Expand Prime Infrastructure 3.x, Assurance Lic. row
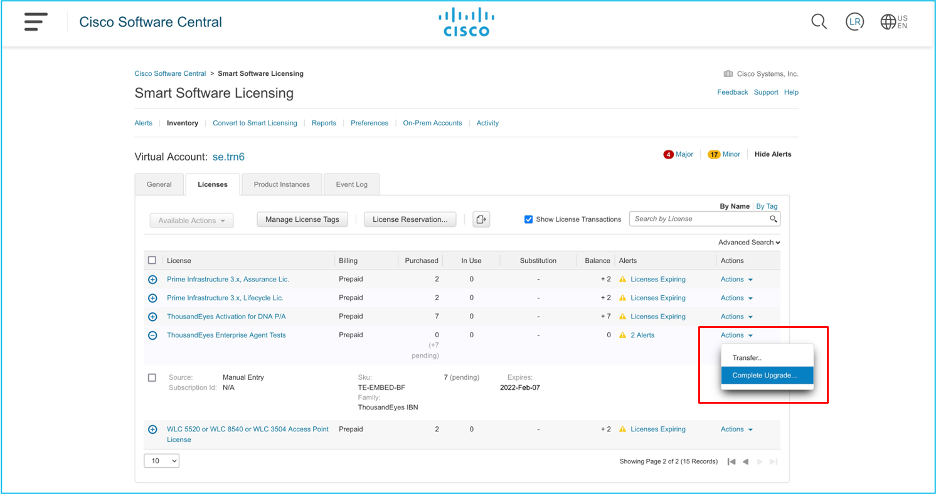Viewport: 936px width, 494px height. (152, 280)
